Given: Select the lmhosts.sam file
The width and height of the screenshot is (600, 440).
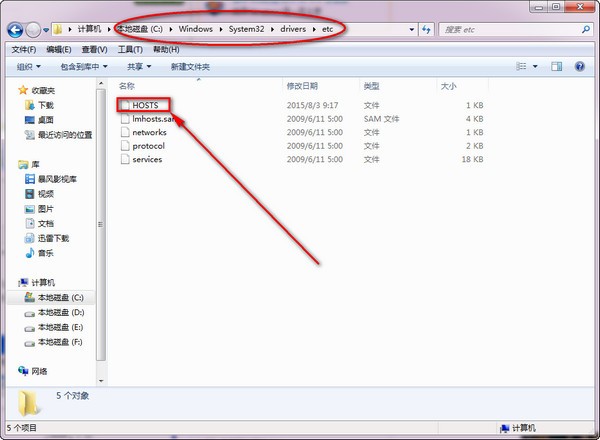Looking at the screenshot, I should click(153, 119).
